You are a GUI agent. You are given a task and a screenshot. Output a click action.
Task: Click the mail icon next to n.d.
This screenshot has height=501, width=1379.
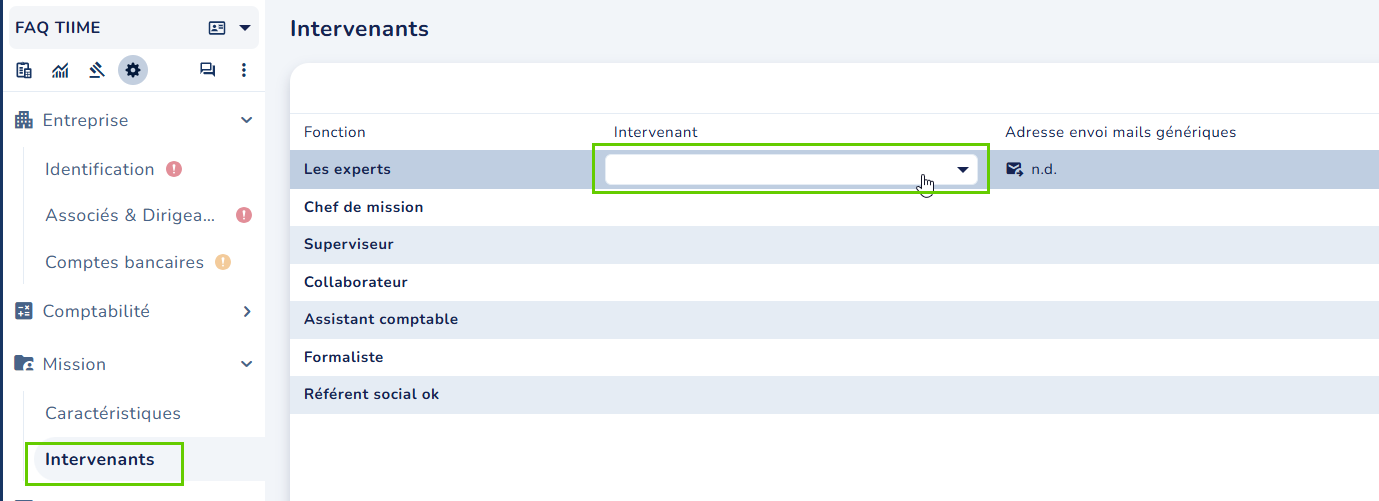point(1015,169)
